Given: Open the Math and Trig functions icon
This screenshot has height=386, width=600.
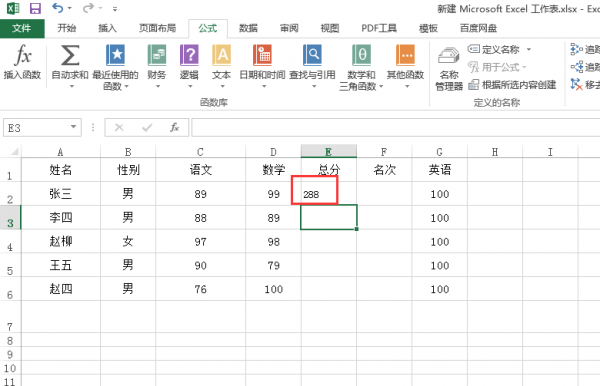Looking at the screenshot, I should tap(361, 55).
